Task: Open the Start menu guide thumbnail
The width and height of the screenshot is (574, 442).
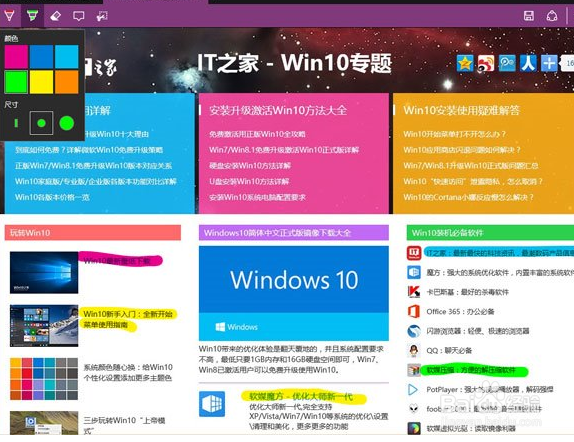Action: click(x=44, y=326)
